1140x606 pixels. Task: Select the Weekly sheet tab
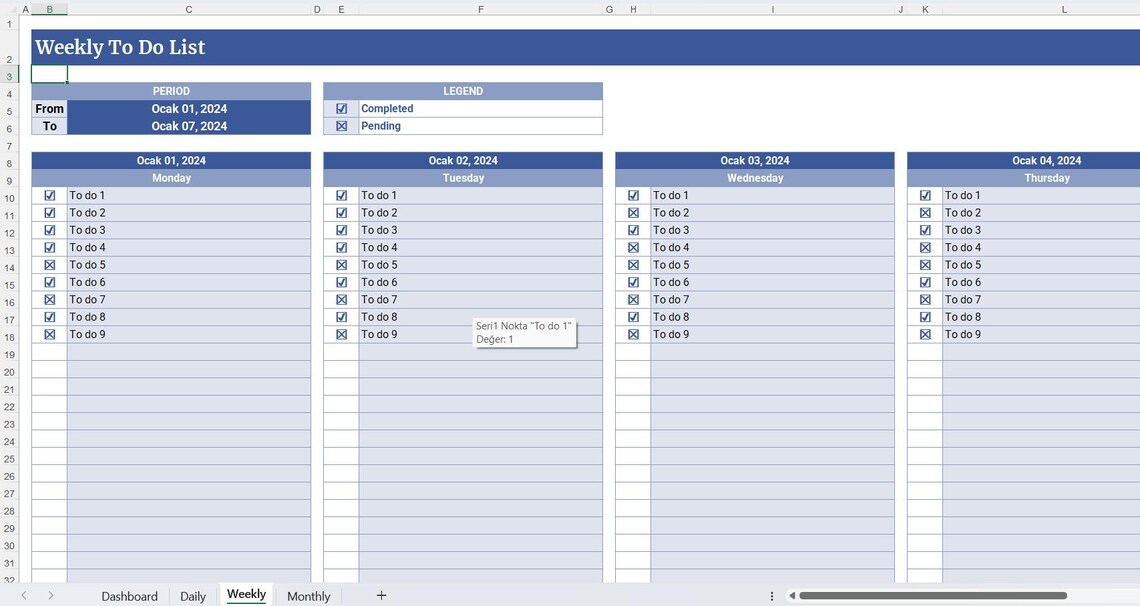click(246, 595)
